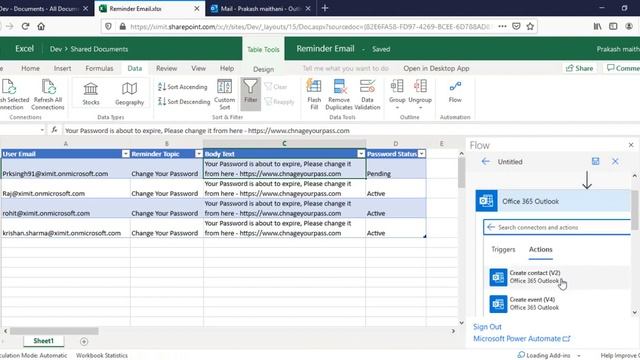This screenshot has height=360, width=640.
Task: Open the Design tab under Table Tools
Action: 263,69
